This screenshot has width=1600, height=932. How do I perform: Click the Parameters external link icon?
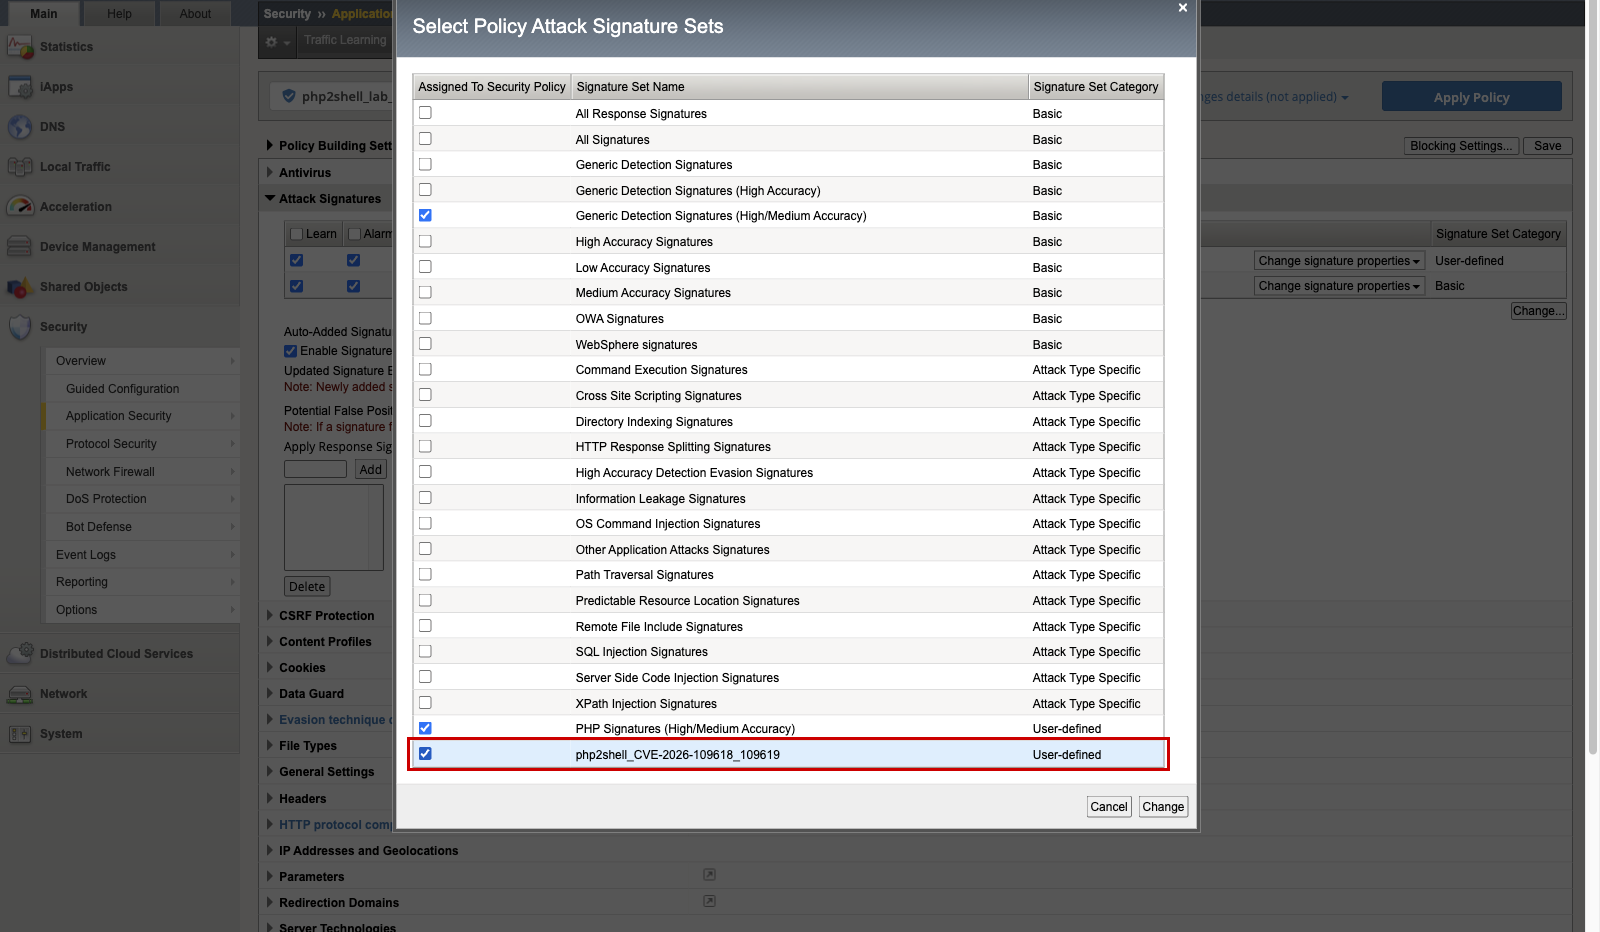(x=709, y=875)
